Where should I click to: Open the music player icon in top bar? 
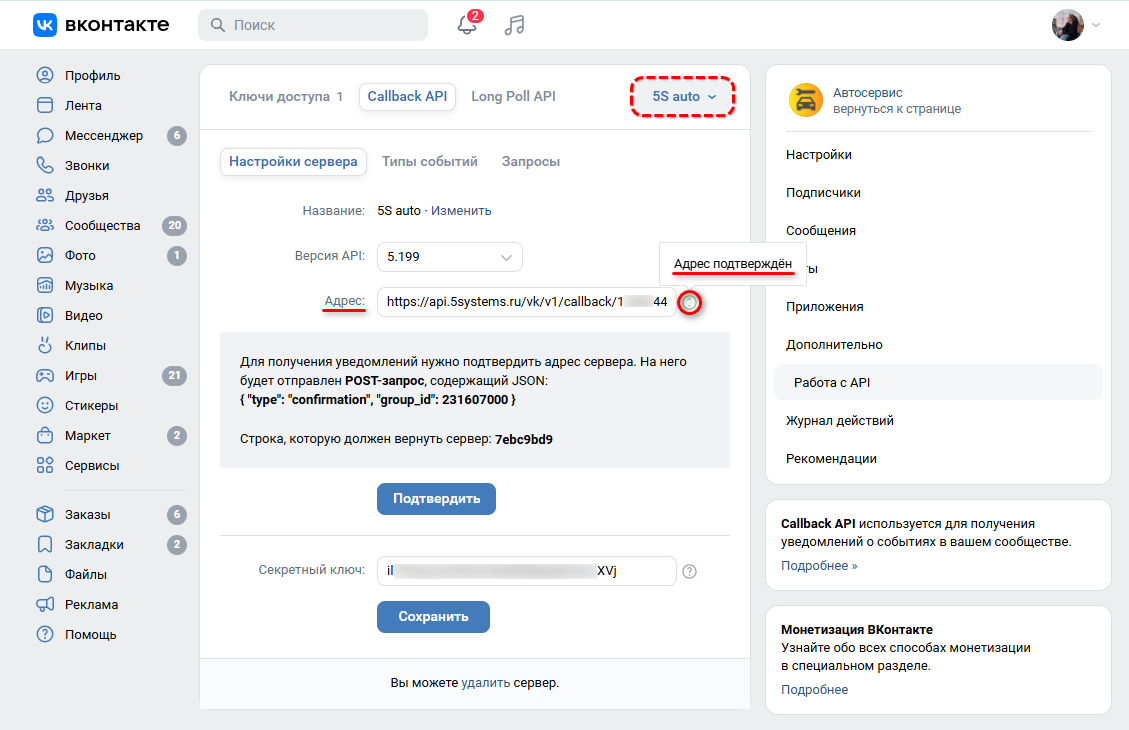[x=513, y=25]
